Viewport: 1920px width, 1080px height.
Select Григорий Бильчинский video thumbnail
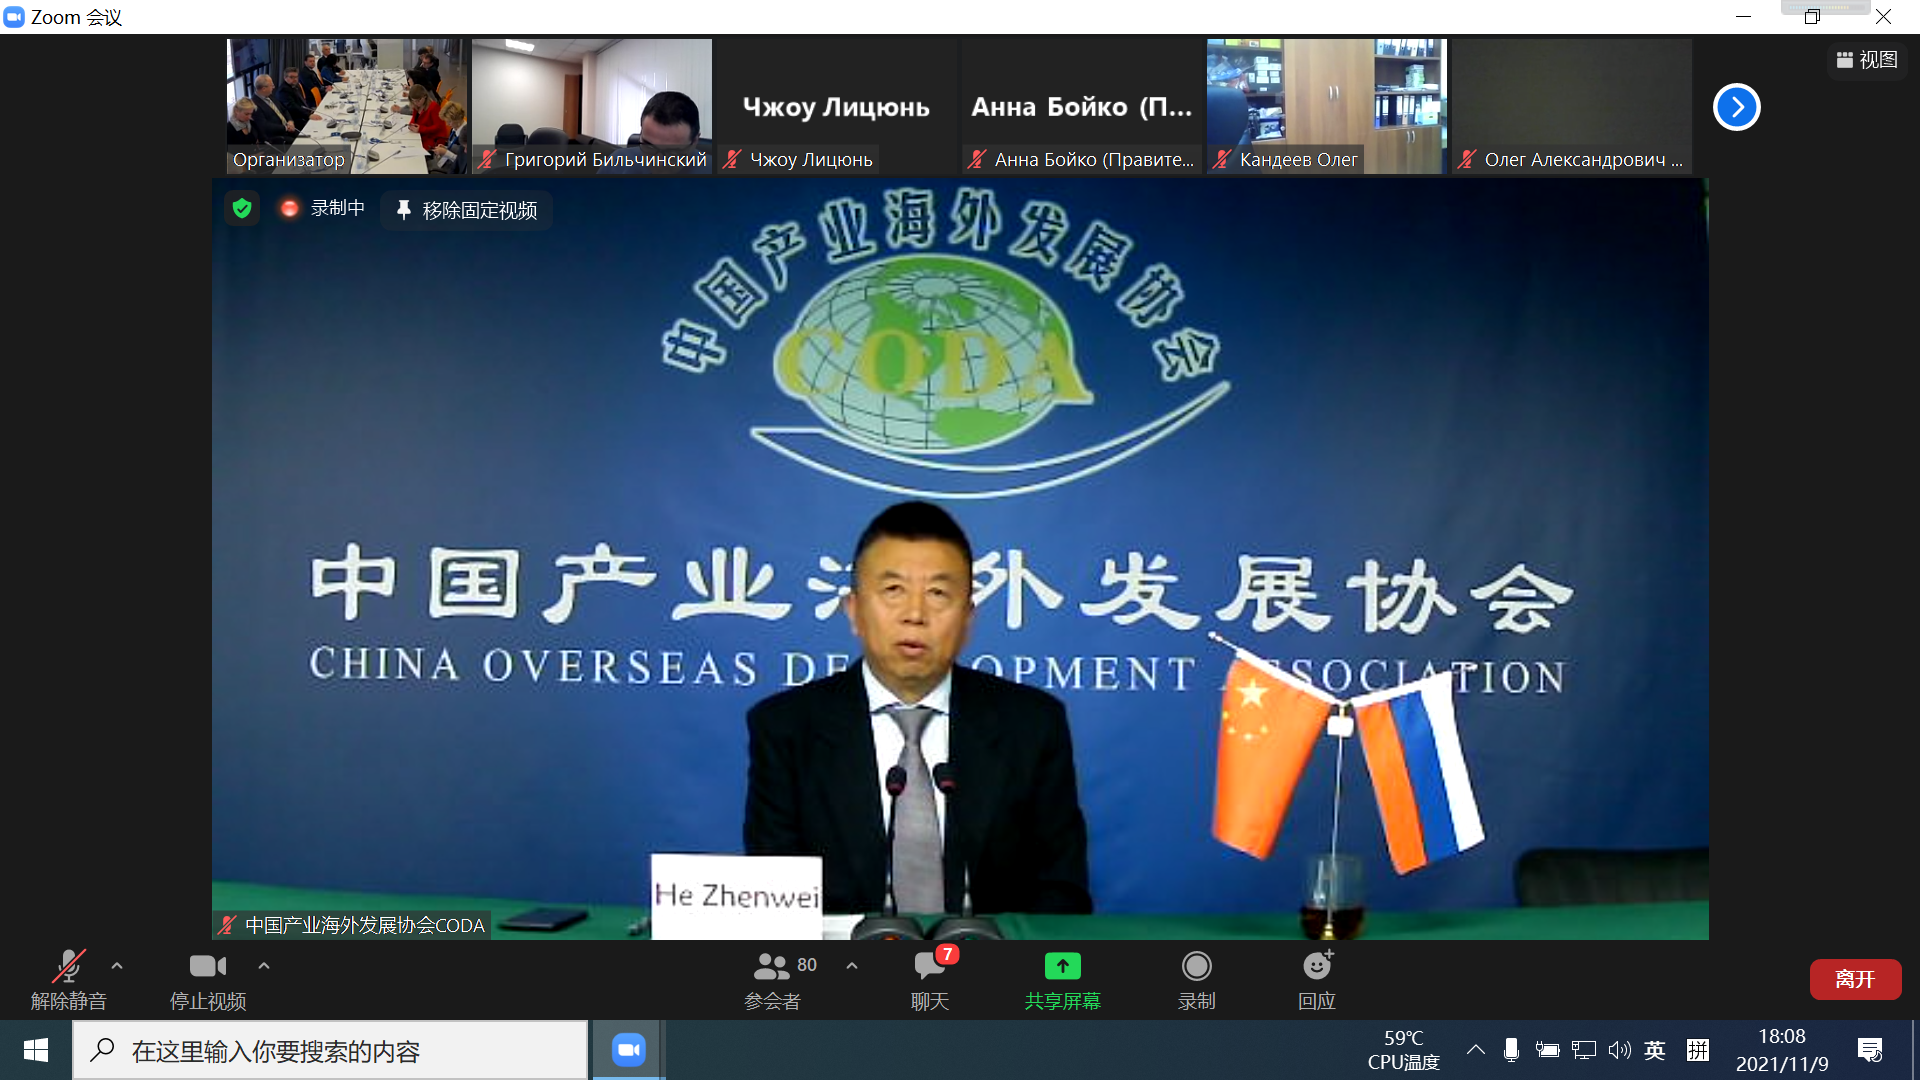click(592, 106)
